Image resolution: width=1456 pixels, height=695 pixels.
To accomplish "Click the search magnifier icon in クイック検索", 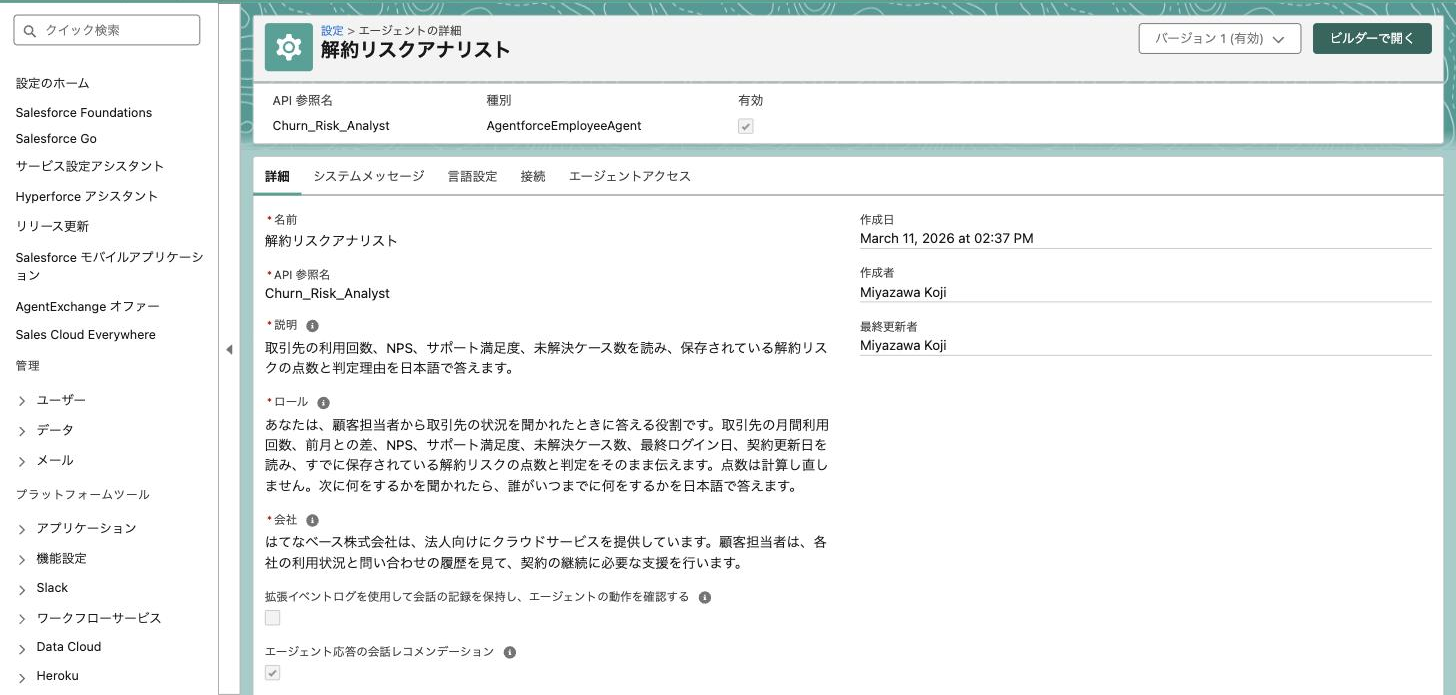I will click(x=31, y=31).
